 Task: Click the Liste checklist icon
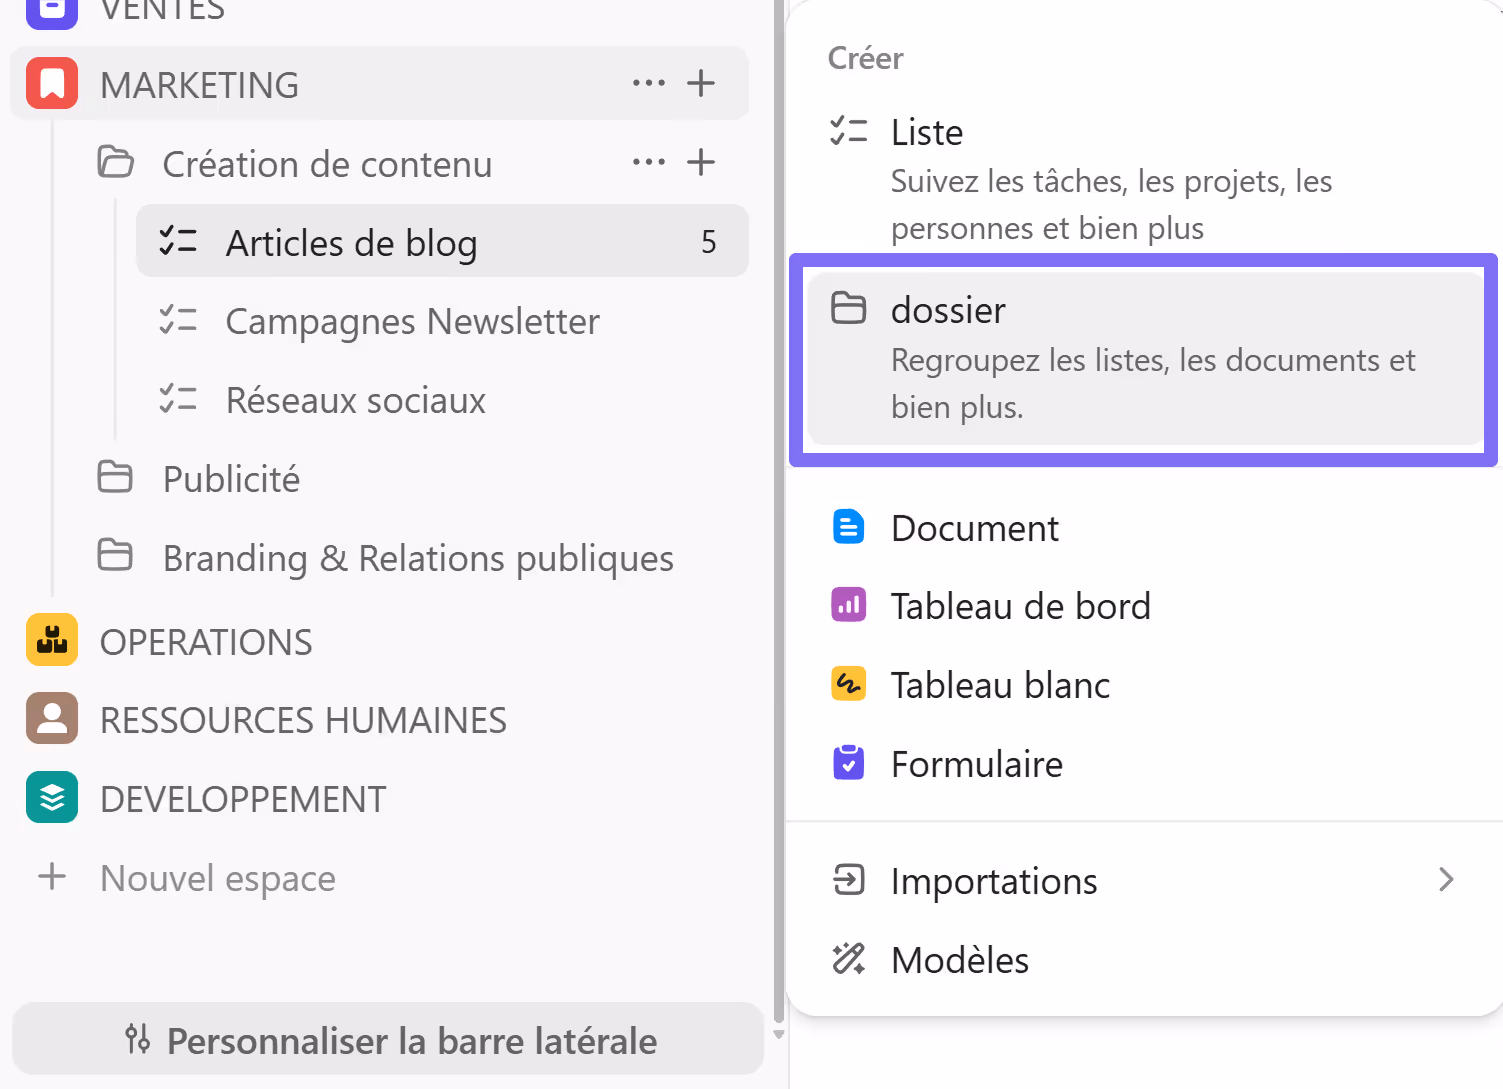click(x=848, y=131)
